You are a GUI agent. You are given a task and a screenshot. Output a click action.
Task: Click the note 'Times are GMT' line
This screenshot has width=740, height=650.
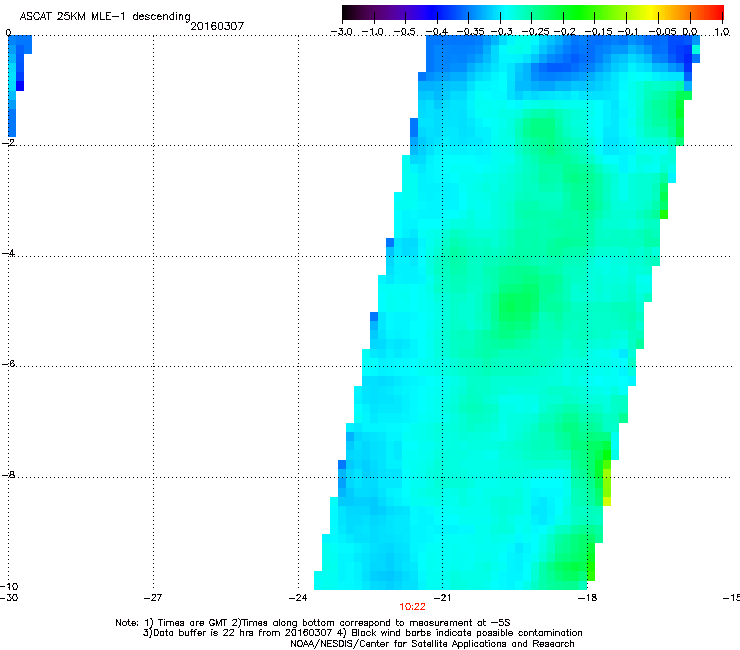pos(313,623)
